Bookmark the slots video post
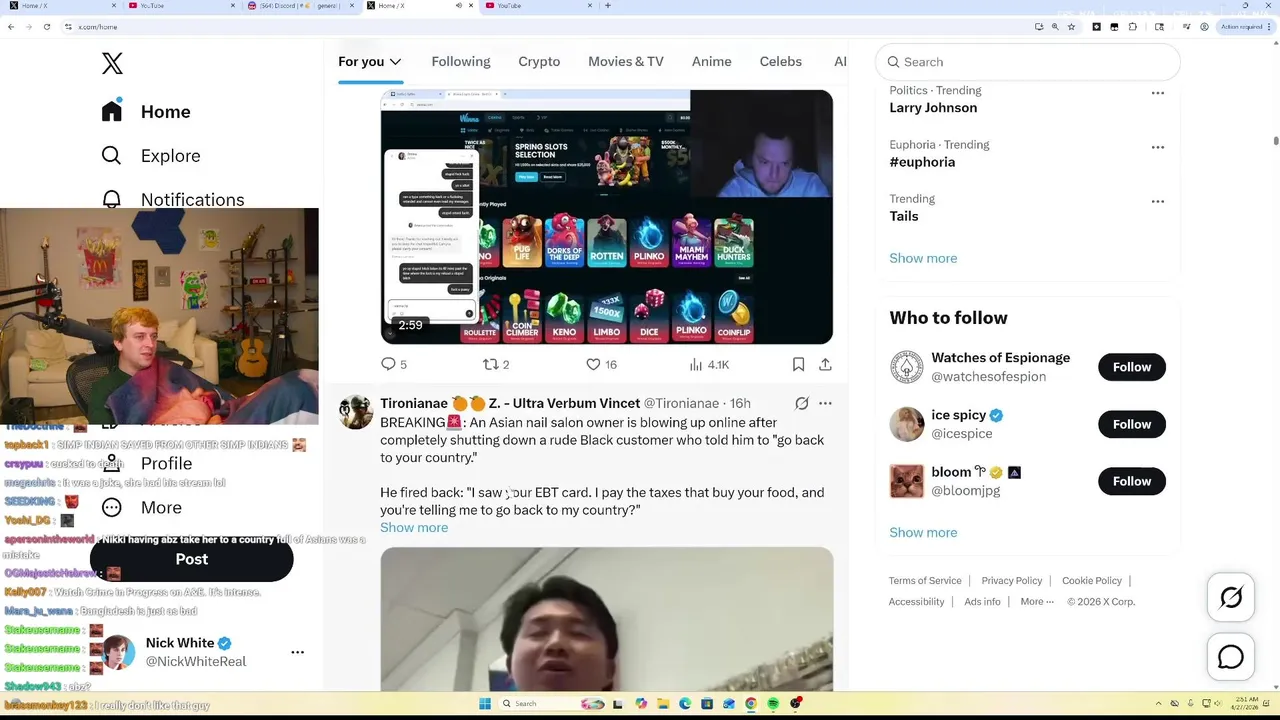The width and height of the screenshot is (1280, 720). coord(798,365)
